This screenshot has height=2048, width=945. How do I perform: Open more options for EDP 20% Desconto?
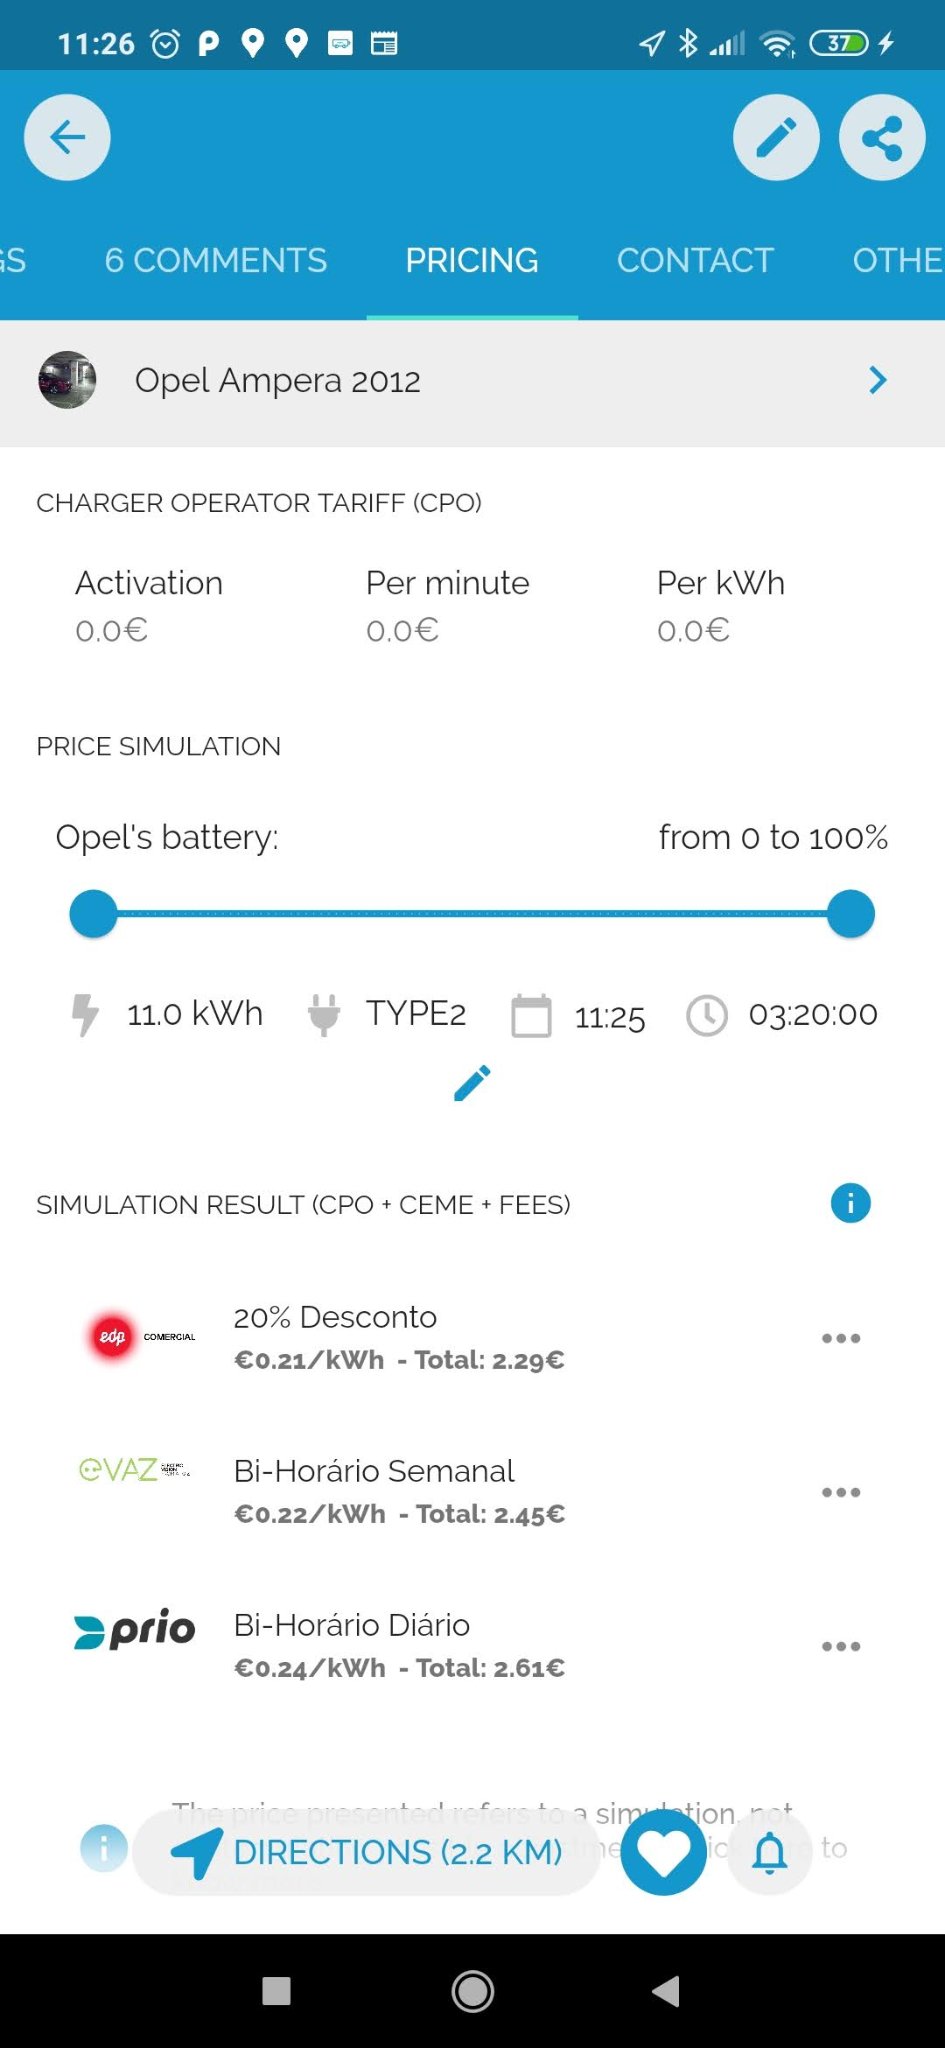click(840, 1338)
